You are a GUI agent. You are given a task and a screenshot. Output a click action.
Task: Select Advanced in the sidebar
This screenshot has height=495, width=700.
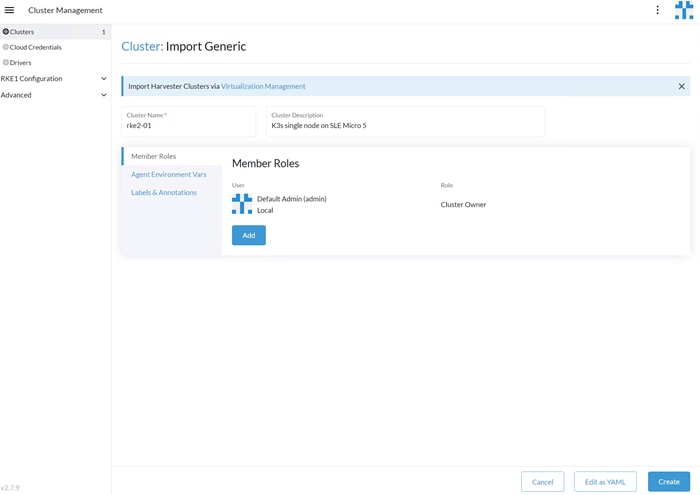pyautogui.click(x=16, y=95)
